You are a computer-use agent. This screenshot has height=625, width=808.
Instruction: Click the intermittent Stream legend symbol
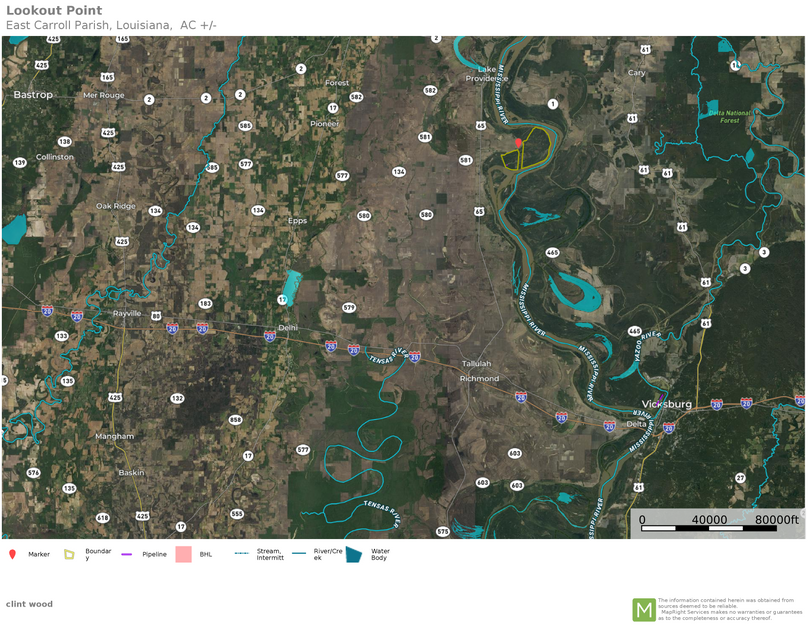click(x=241, y=553)
